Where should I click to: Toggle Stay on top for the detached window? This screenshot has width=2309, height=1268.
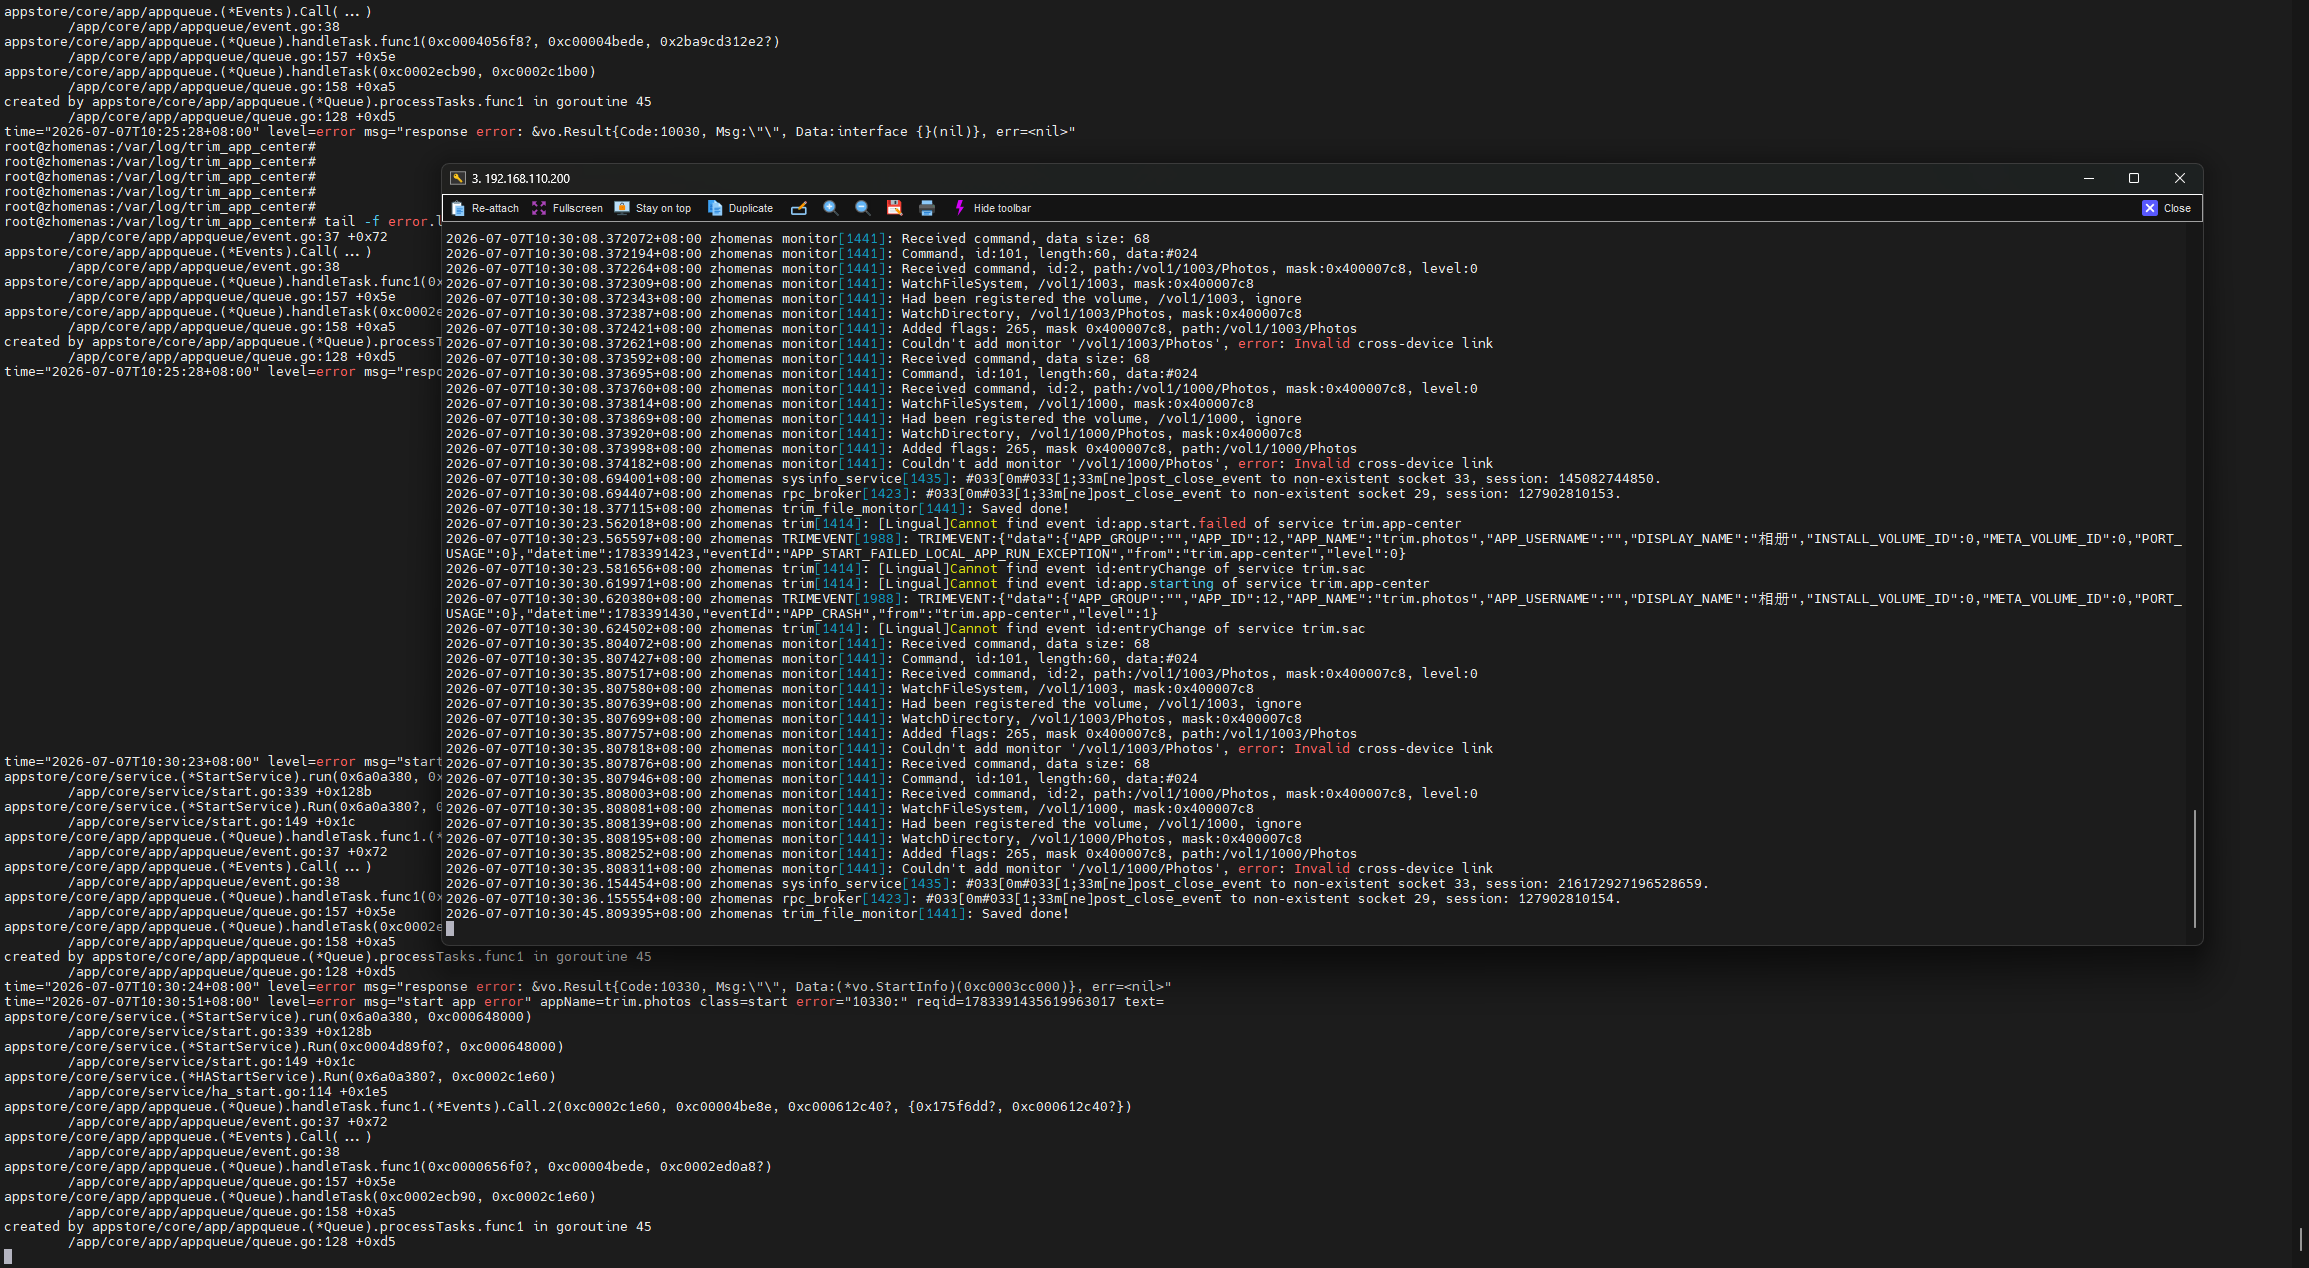652,208
